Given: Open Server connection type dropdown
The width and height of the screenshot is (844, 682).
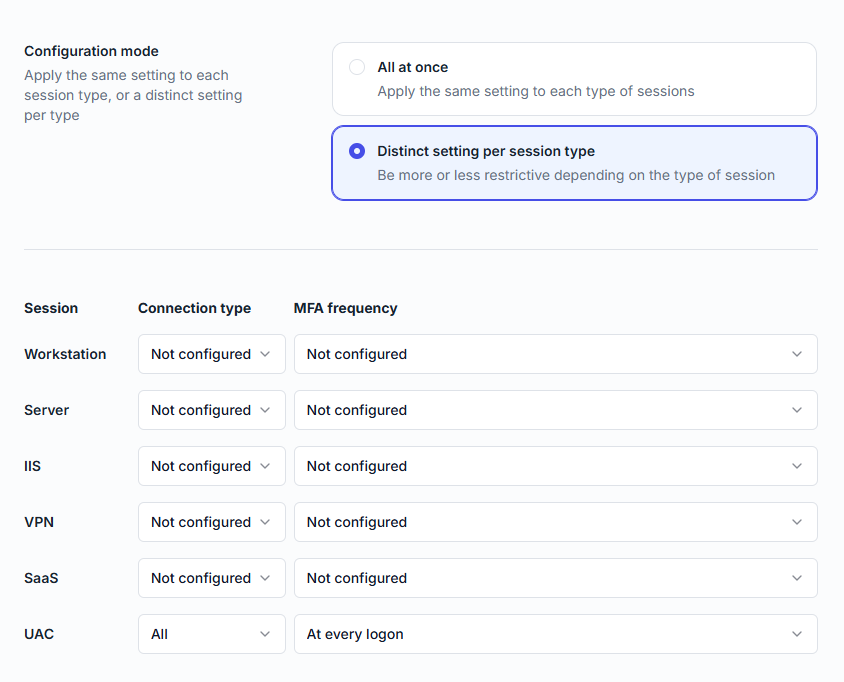Looking at the screenshot, I should (x=211, y=410).
